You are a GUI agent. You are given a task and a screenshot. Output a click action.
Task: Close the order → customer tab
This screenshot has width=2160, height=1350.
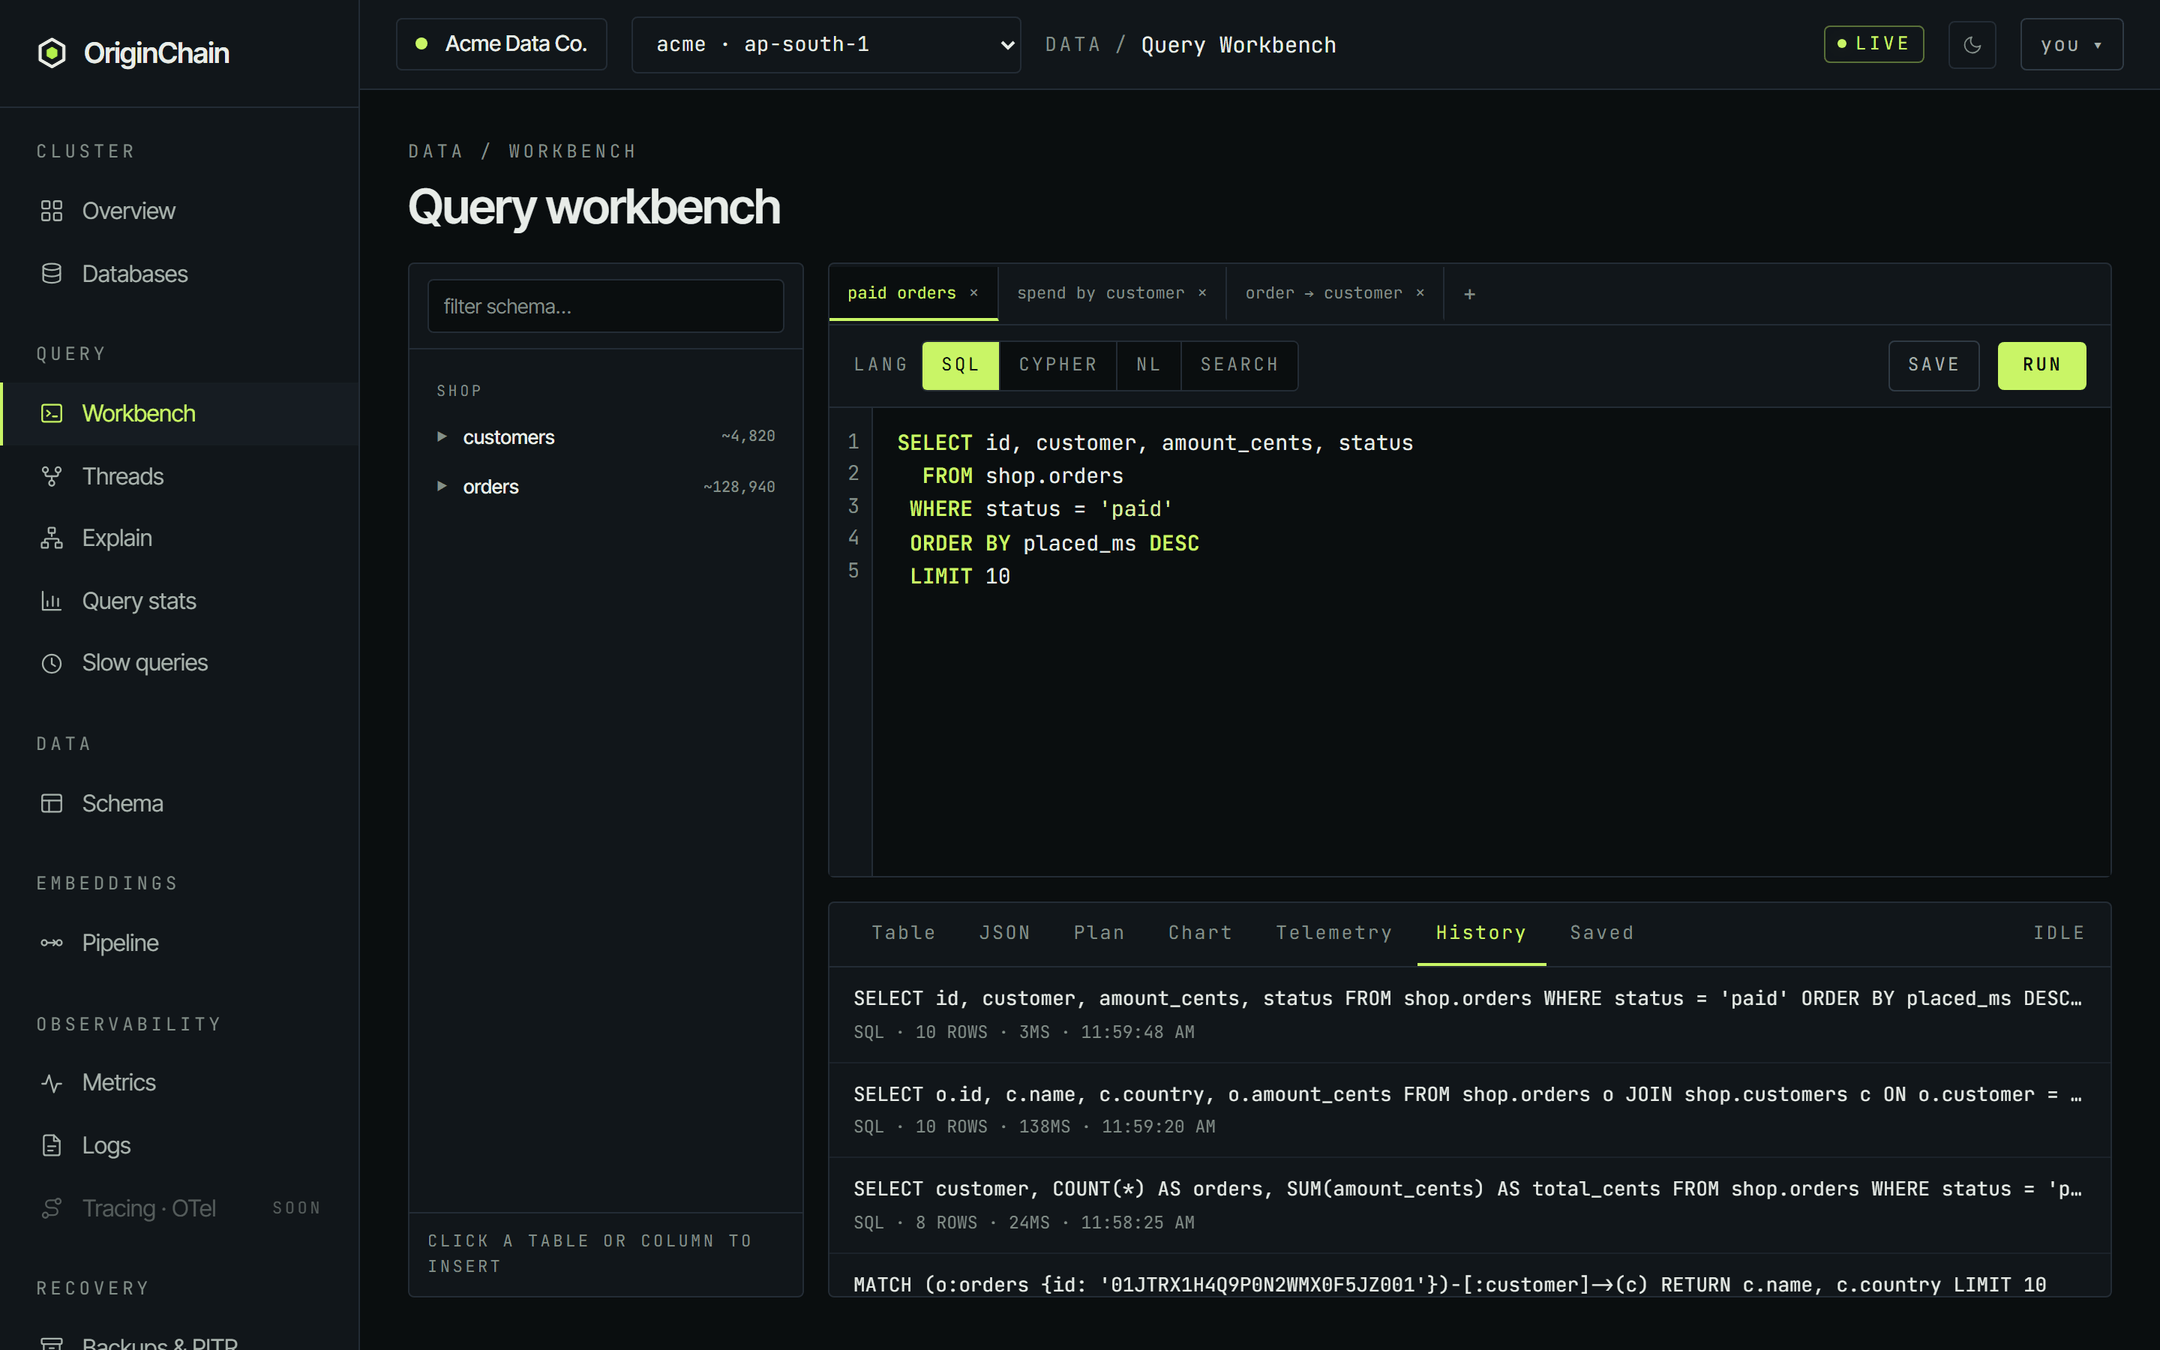click(1420, 293)
